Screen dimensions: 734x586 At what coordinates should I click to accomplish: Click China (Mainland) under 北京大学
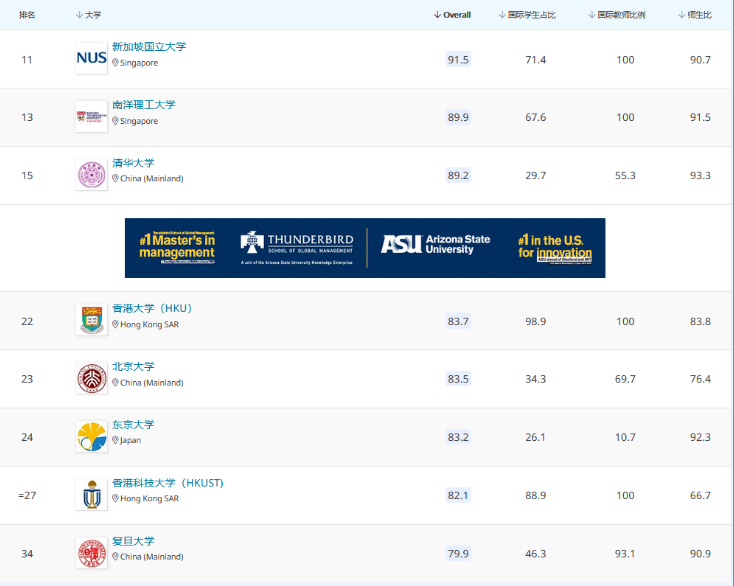coord(152,382)
